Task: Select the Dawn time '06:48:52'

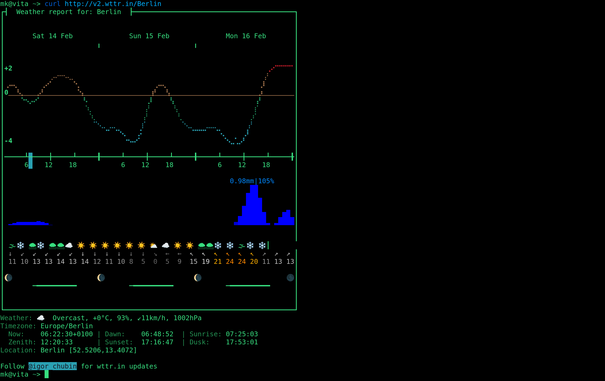Action: click(157, 334)
